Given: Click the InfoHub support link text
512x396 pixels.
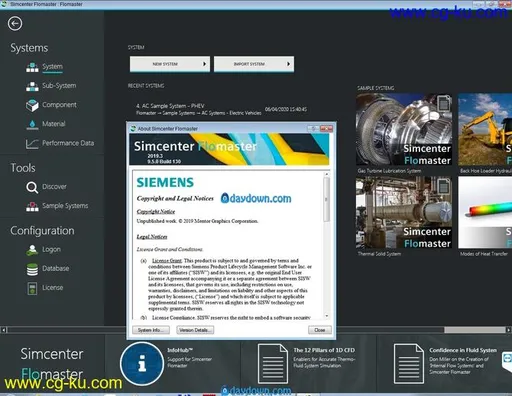Looking at the screenshot, I should [189, 362].
